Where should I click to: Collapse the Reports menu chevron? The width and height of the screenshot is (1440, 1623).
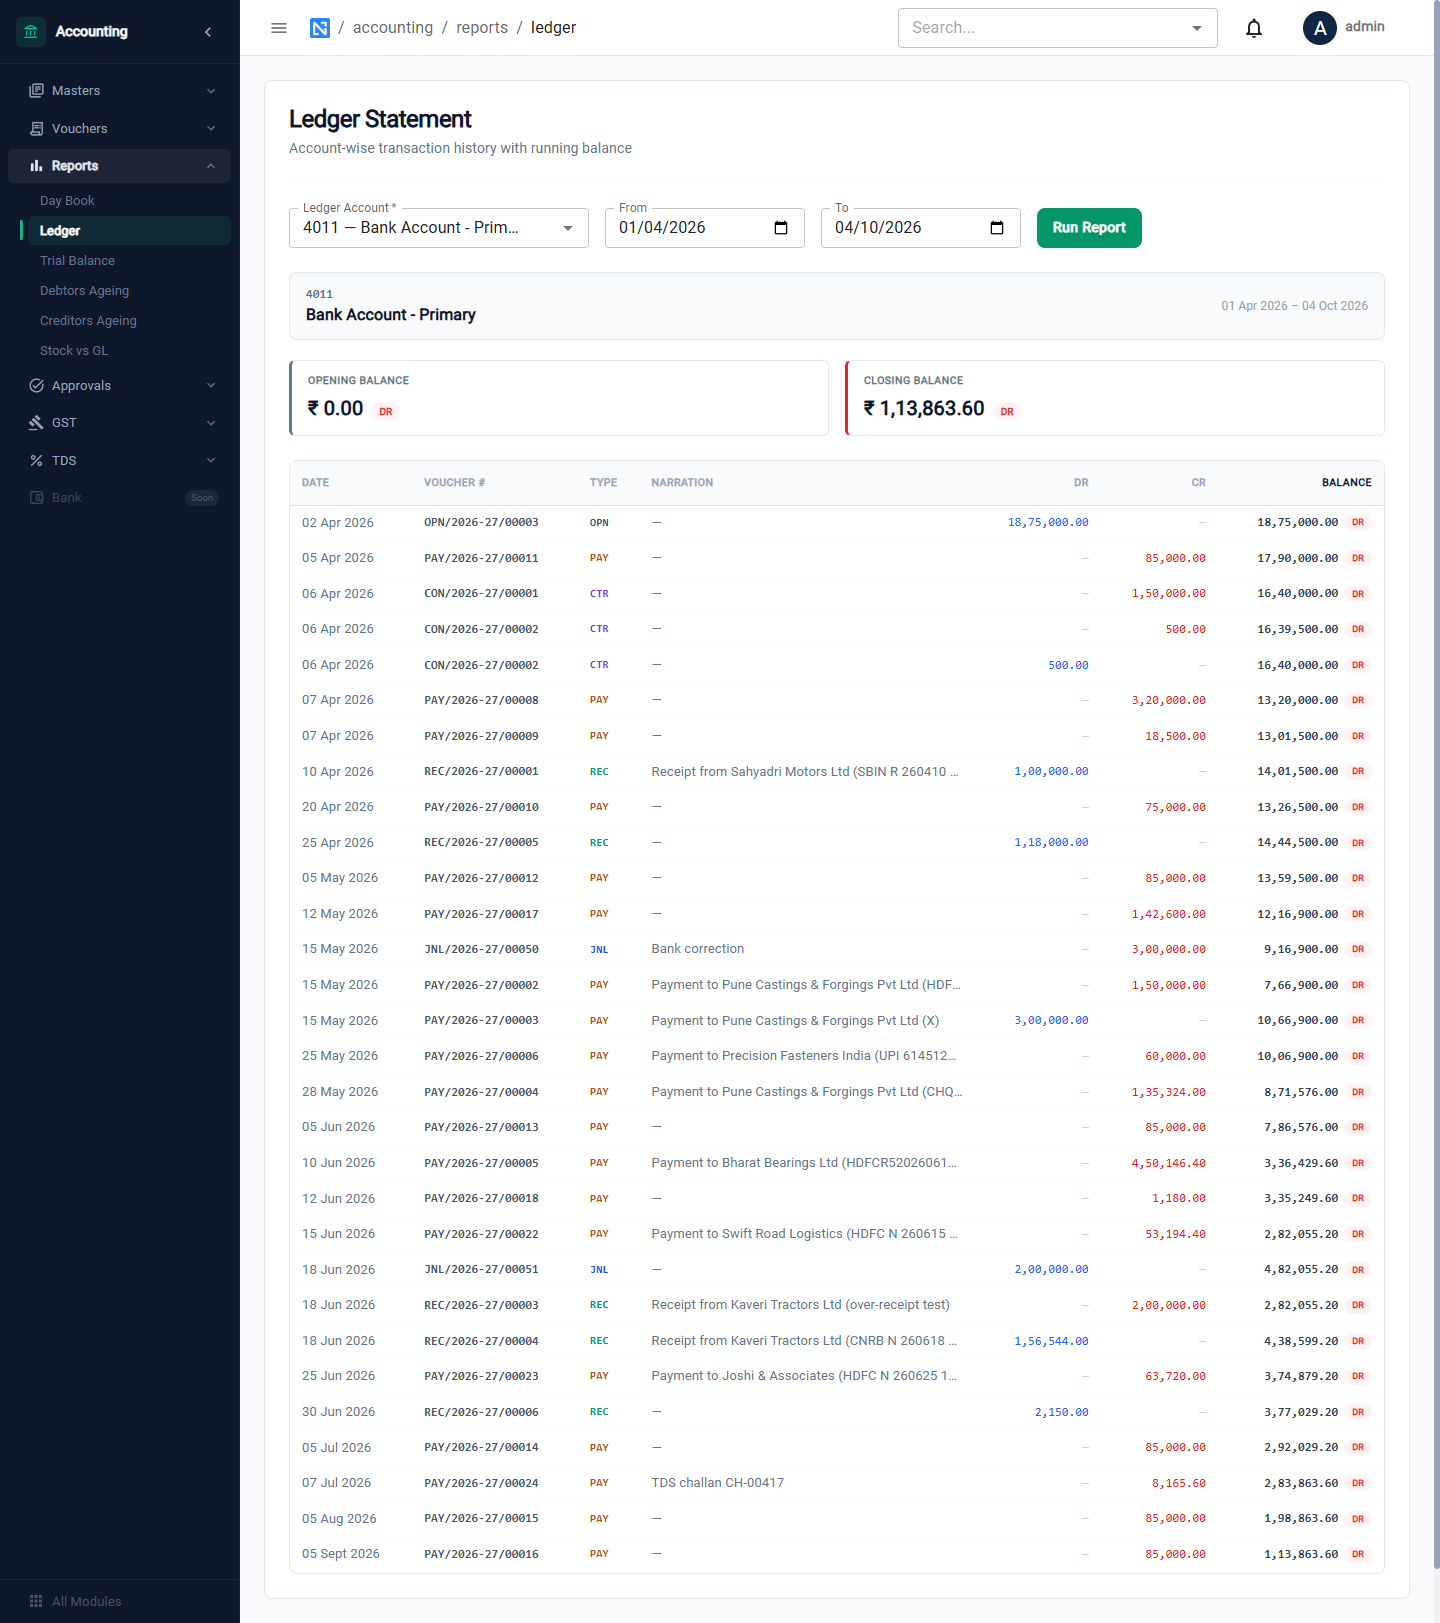tap(211, 166)
